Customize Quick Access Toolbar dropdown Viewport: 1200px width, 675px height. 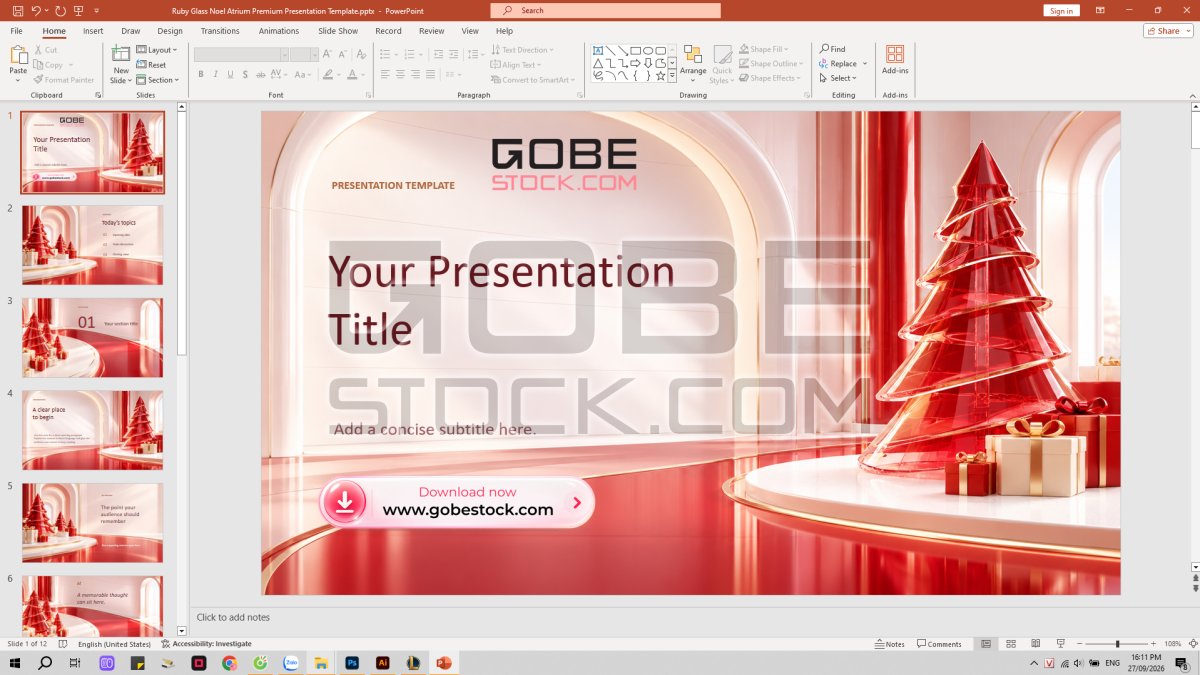pyautogui.click(x=97, y=10)
